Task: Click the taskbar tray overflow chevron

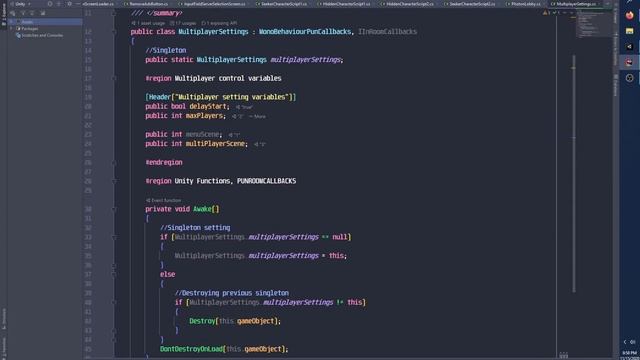Action: point(624,342)
